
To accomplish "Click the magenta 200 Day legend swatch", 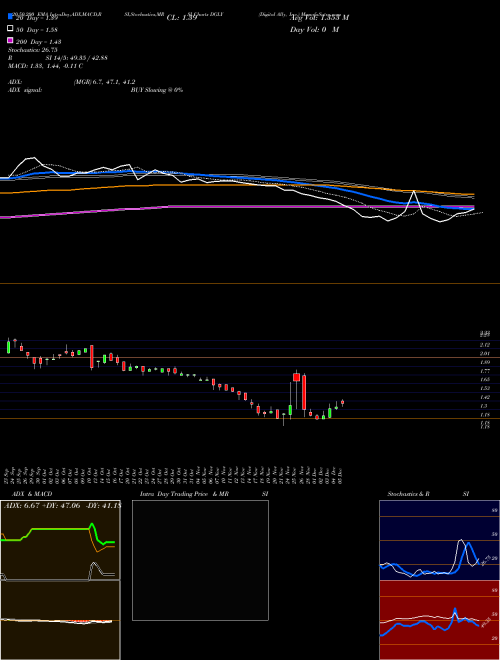I will click(10, 40).
